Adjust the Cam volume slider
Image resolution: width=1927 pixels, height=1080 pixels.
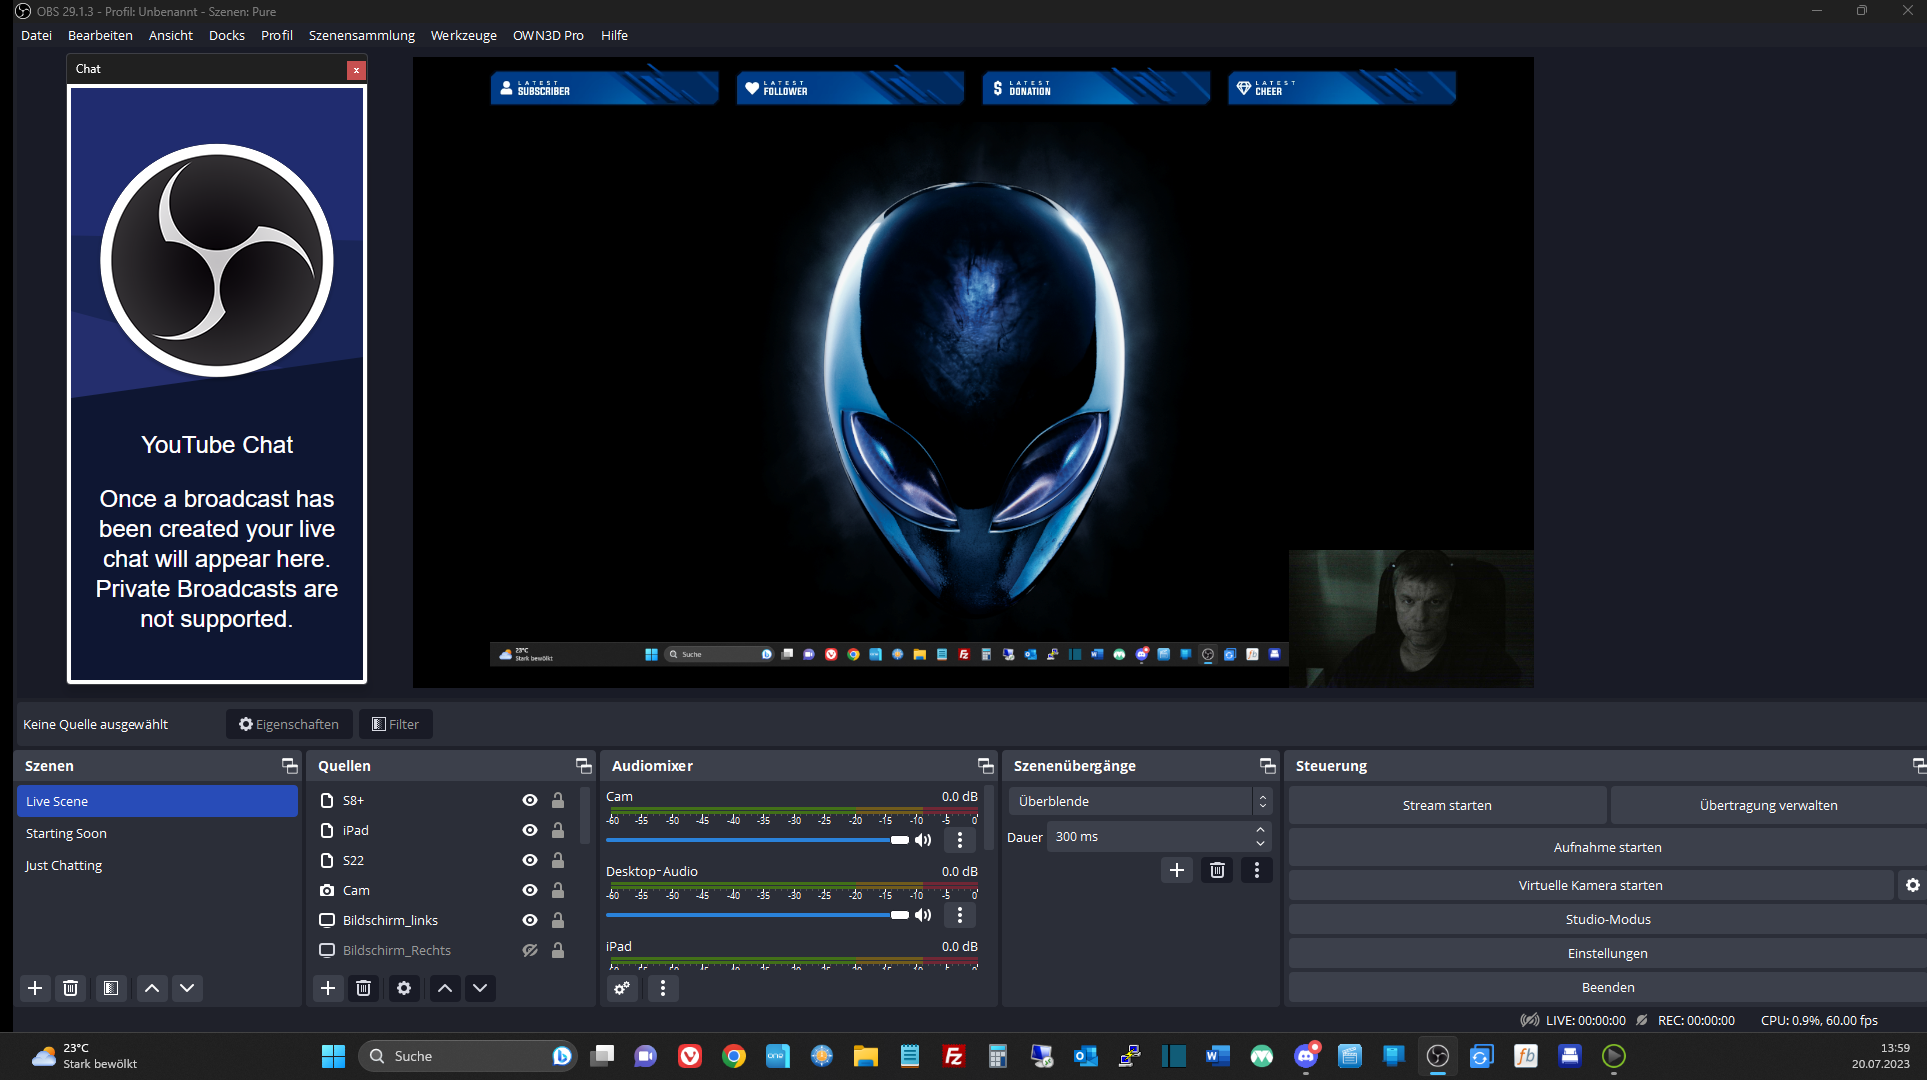pos(758,840)
